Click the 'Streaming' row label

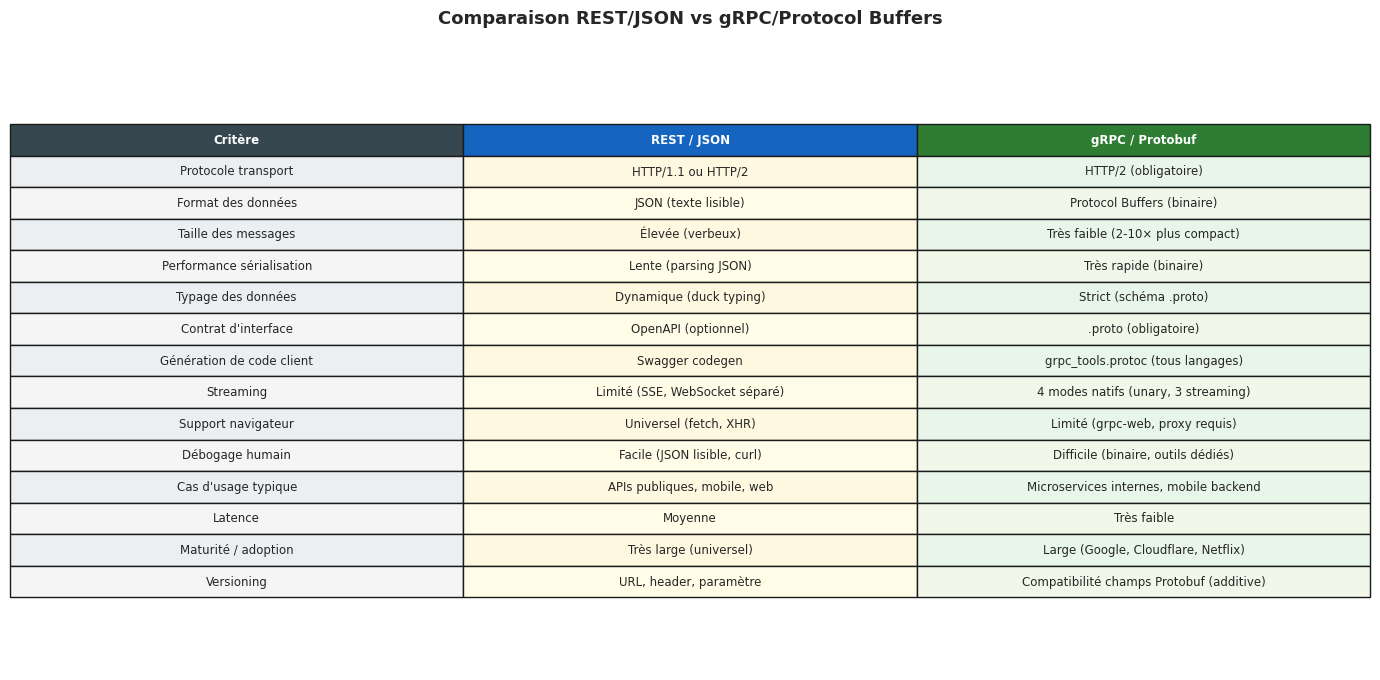(x=236, y=392)
